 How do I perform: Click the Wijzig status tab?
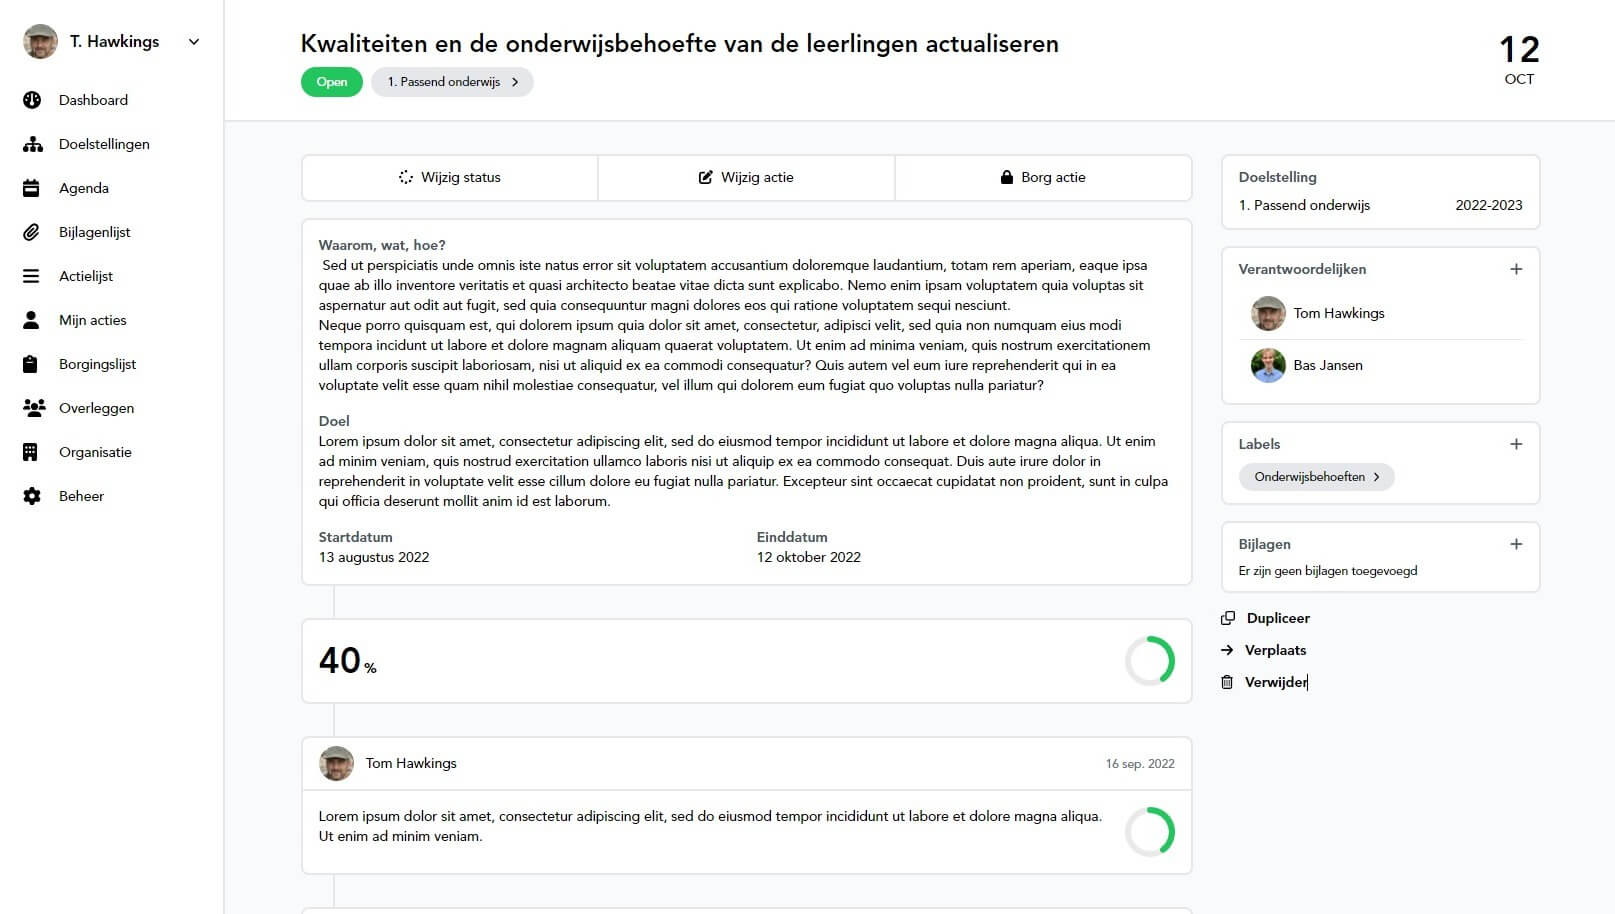450,177
